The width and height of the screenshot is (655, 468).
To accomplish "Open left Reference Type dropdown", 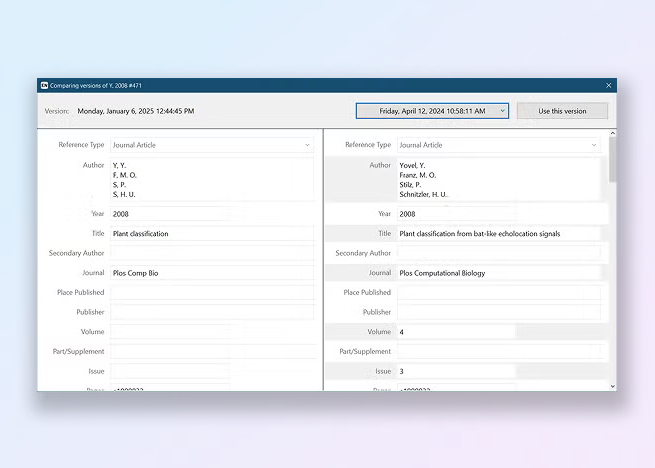I will coord(212,145).
